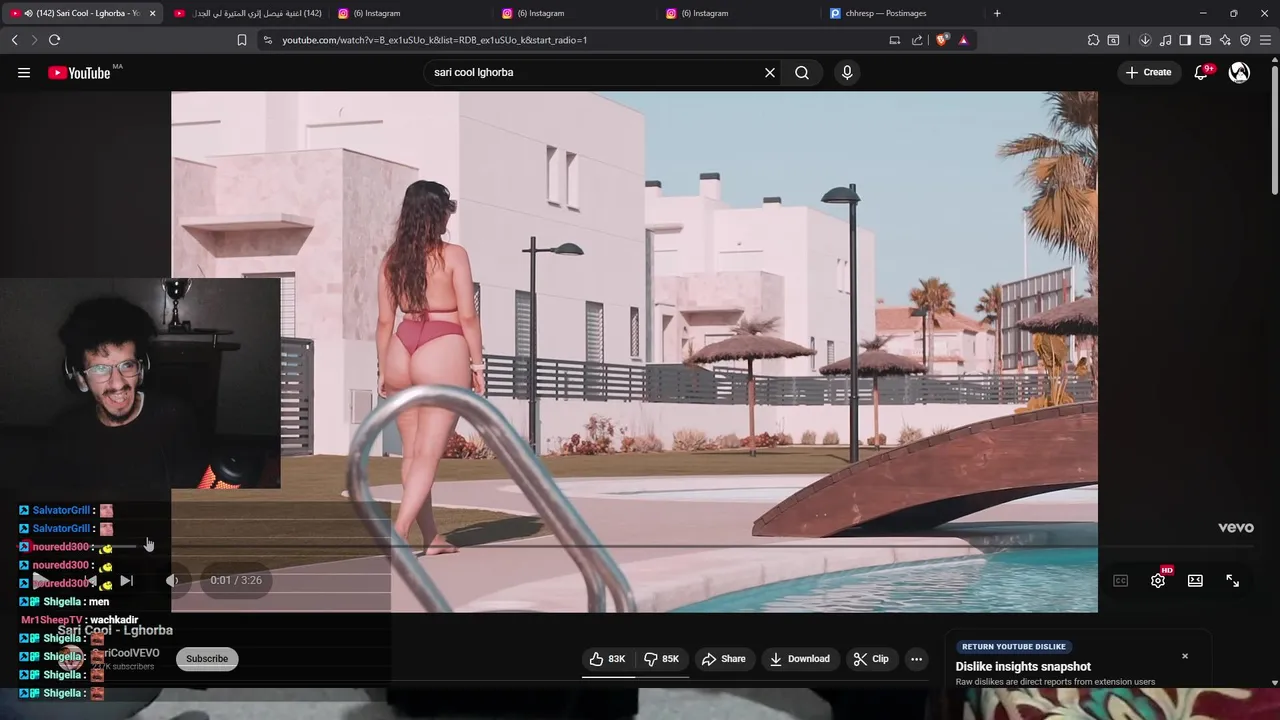Image resolution: width=1280 pixels, height=720 pixels.
Task: Start voice search with the microphone
Action: click(x=847, y=72)
